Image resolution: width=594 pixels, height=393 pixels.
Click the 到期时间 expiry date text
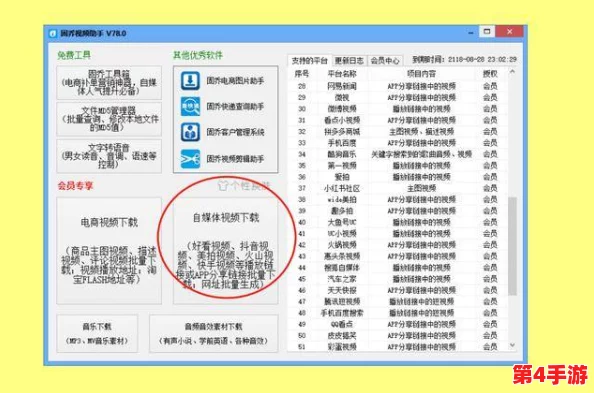coord(465,59)
